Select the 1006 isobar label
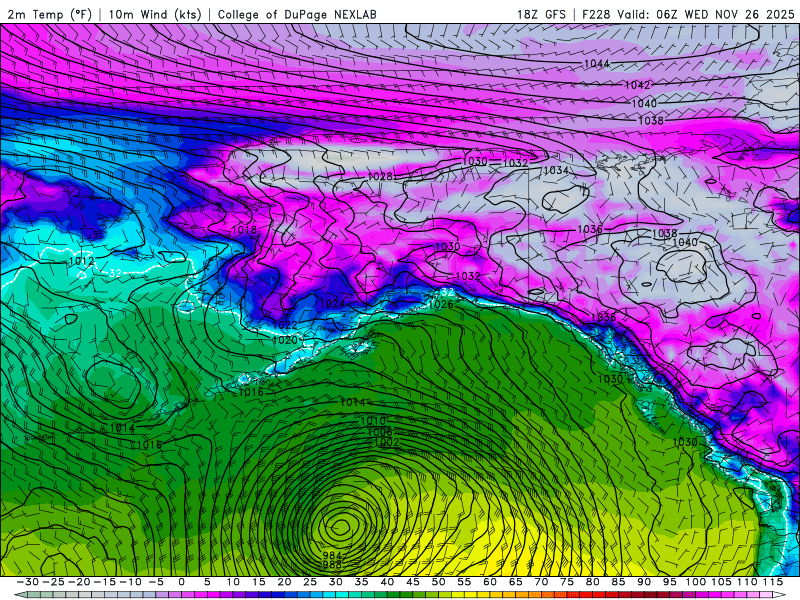Viewport: 800px width, 600px height. click(380, 432)
